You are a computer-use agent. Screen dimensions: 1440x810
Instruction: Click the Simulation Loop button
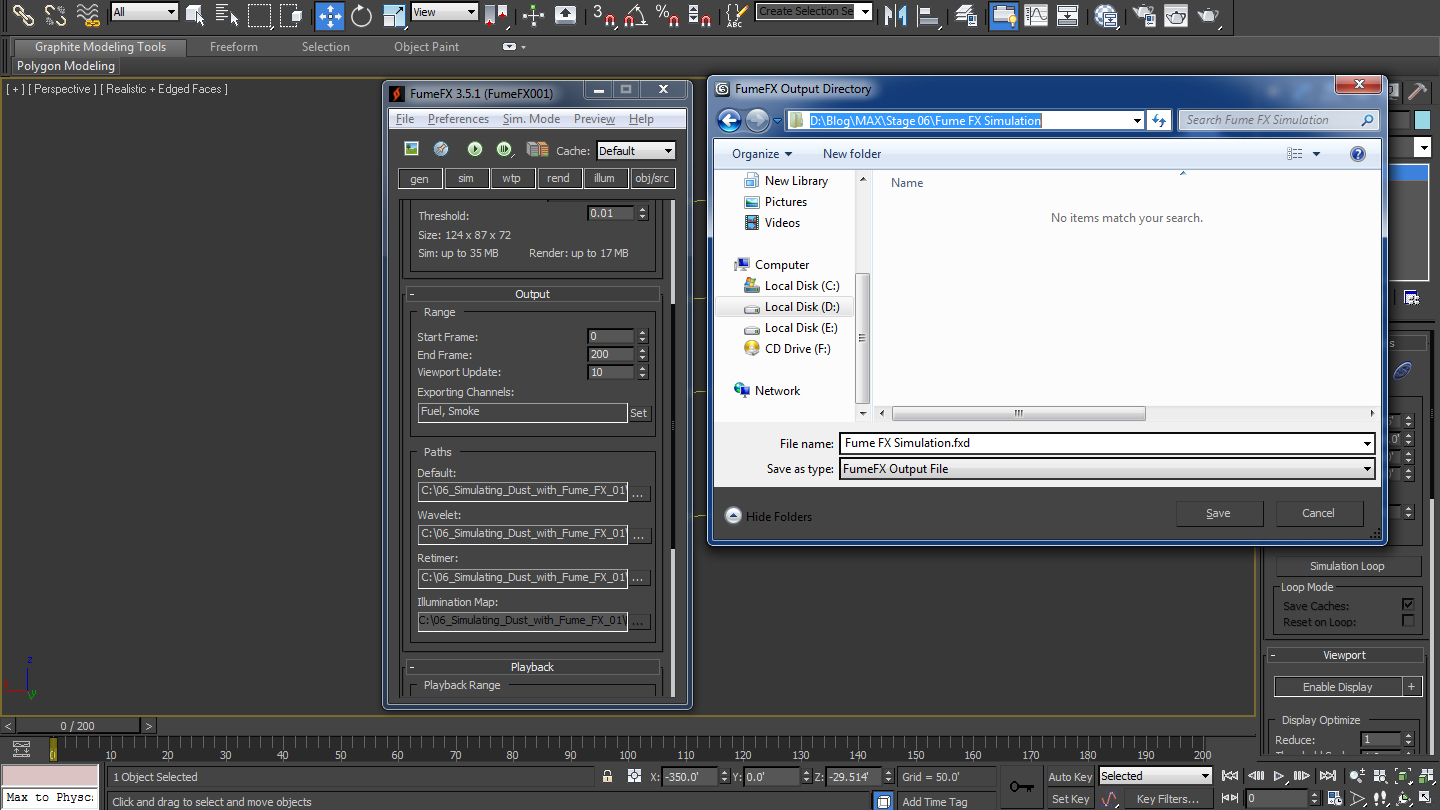pyautogui.click(x=1347, y=566)
